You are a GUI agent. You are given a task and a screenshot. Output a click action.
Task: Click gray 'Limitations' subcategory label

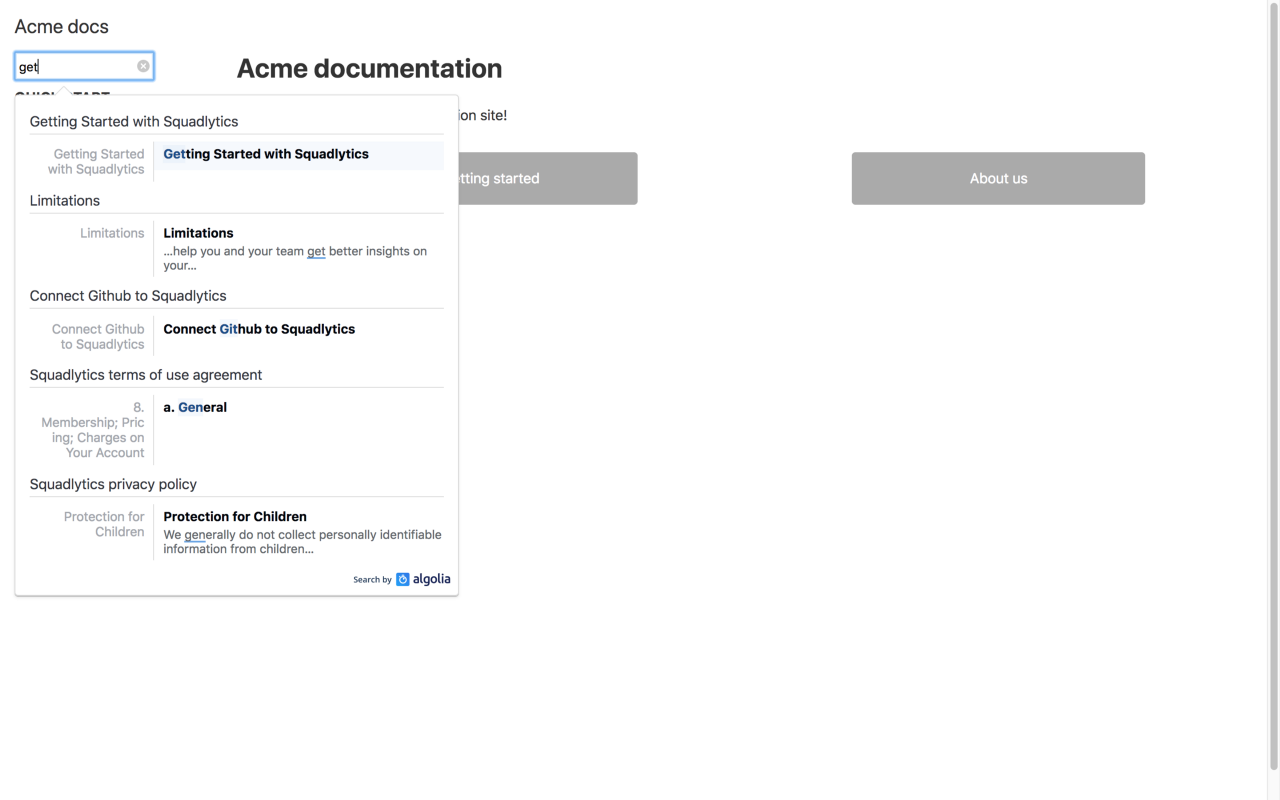[x=112, y=233]
